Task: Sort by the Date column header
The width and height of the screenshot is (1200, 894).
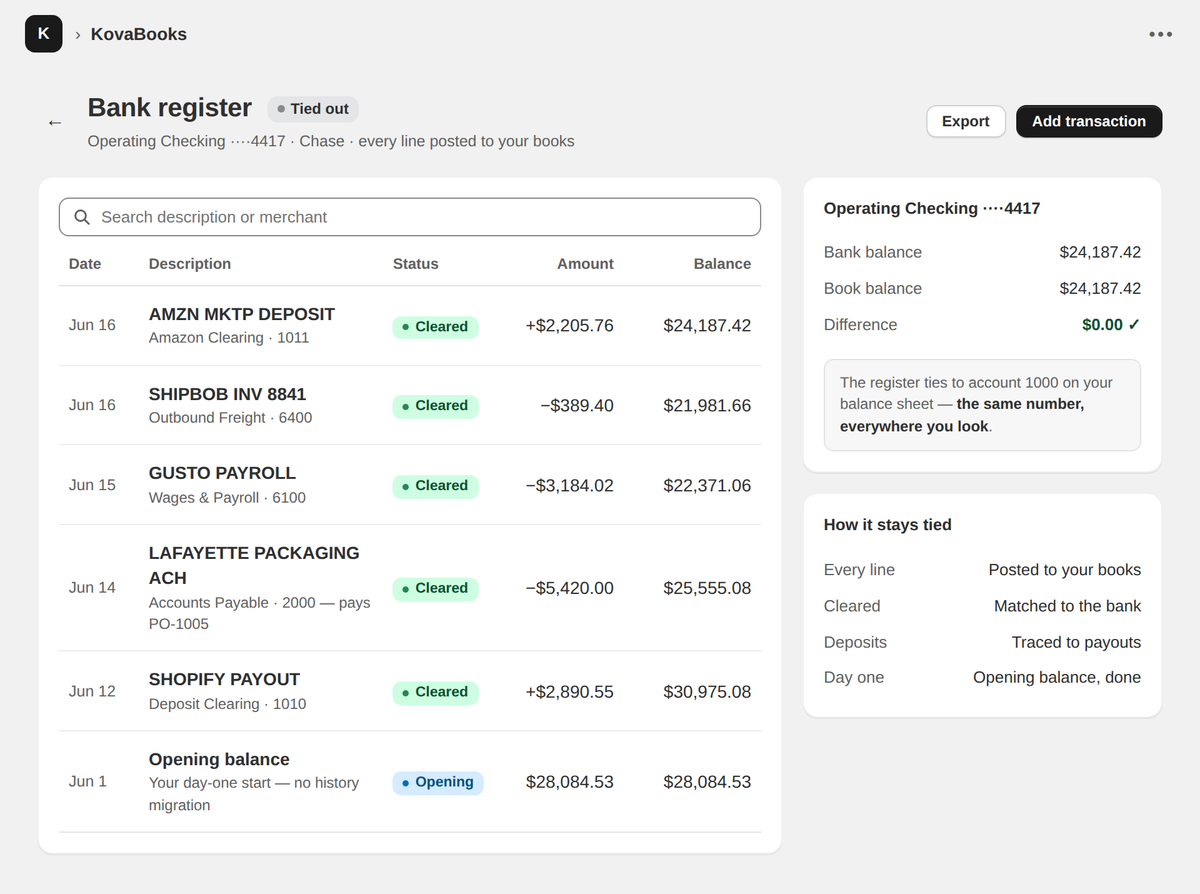Action: pyautogui.click(x=85, y=264)
